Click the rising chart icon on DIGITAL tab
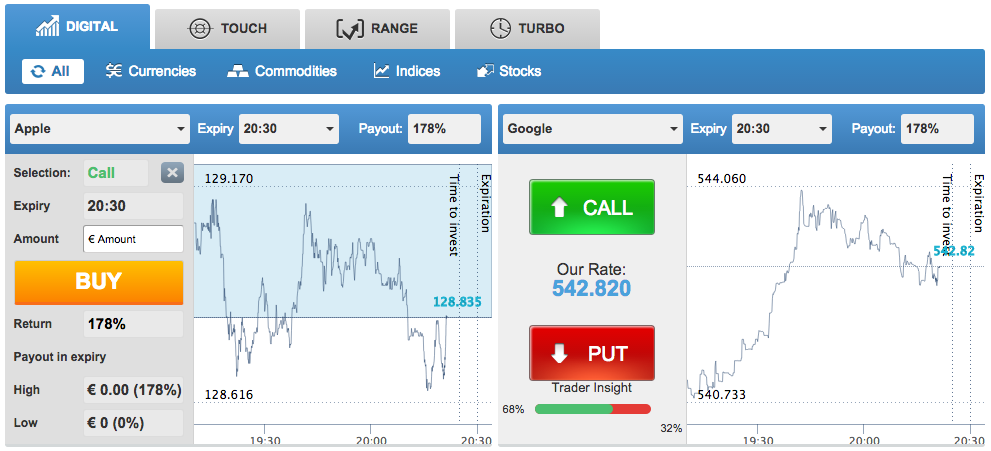 [x=47, y=27]
